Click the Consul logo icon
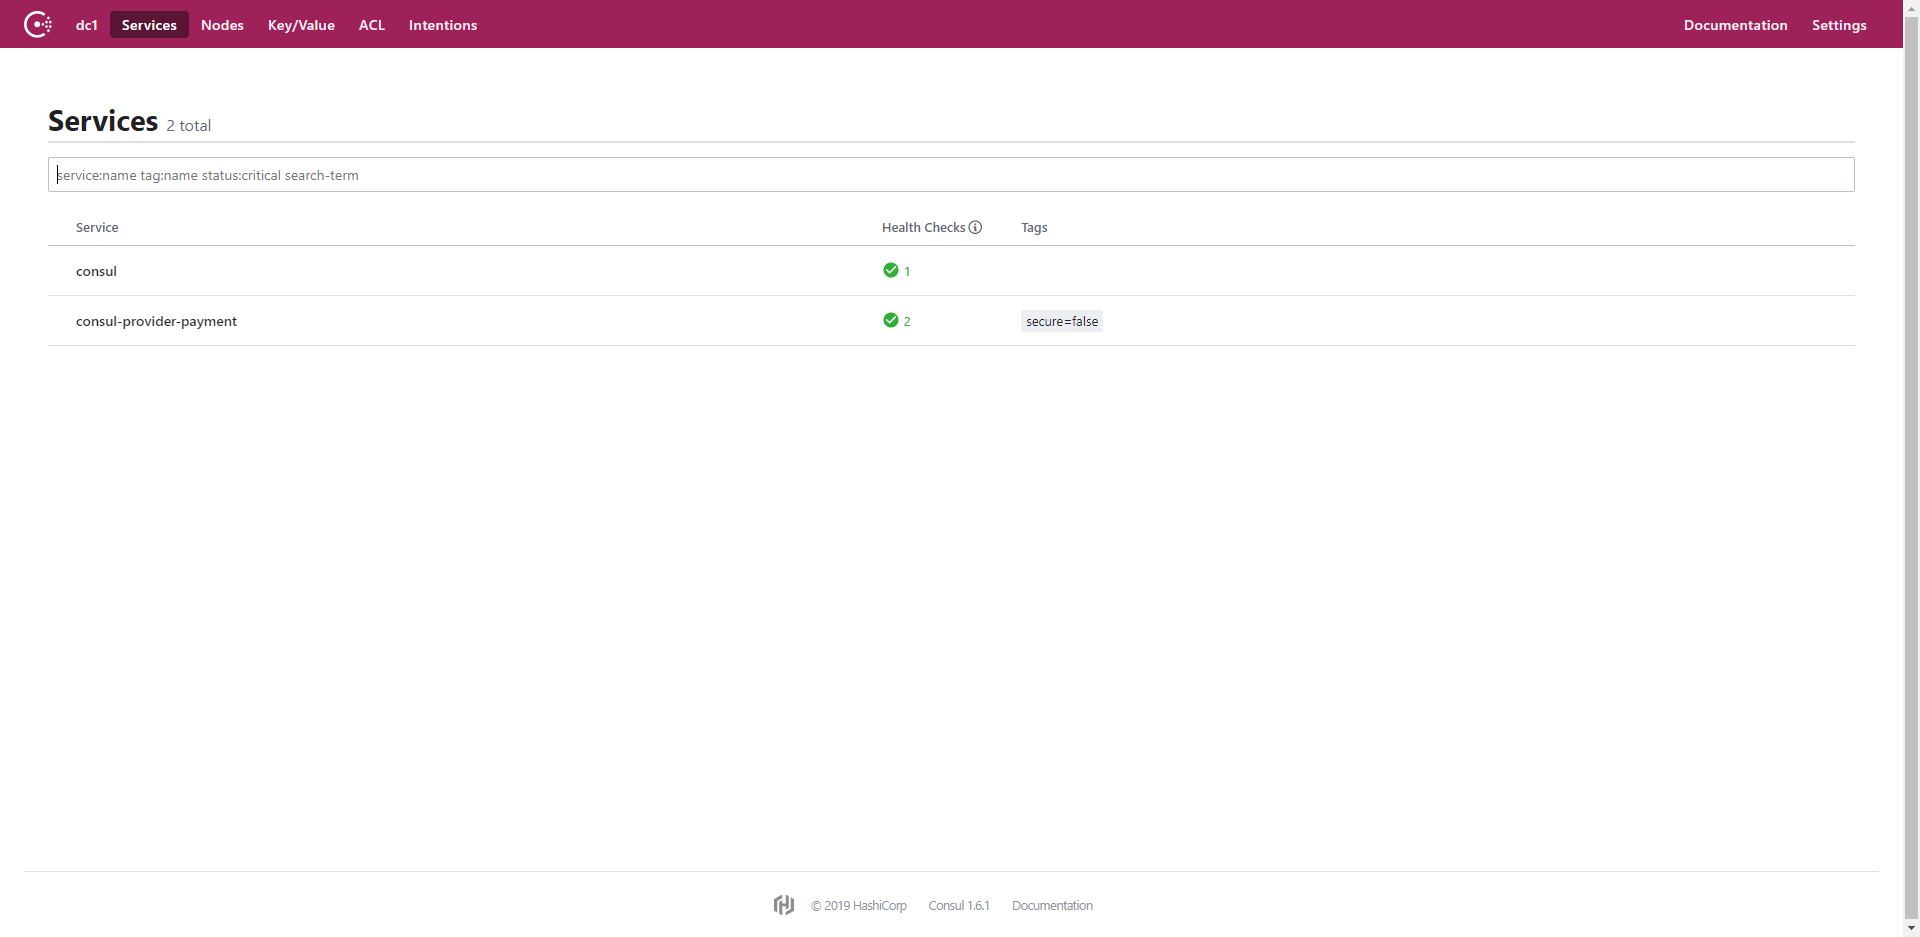Screen dimensions: 1920x937 pyautogui.click(x=38, y=24)
